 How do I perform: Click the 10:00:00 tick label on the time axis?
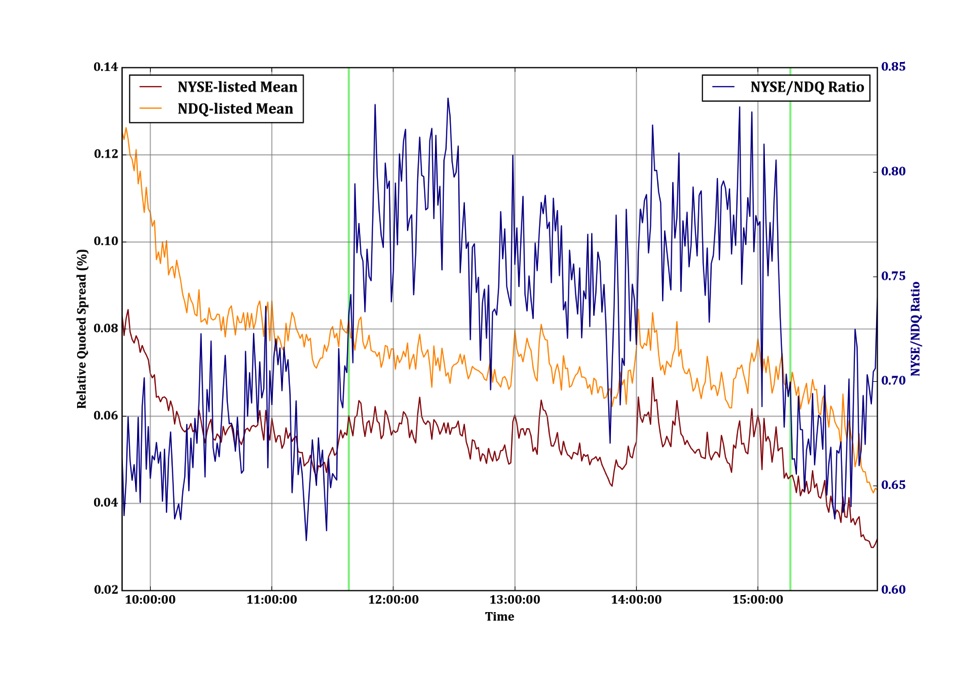pyautogui.click(x=150, y=601)
